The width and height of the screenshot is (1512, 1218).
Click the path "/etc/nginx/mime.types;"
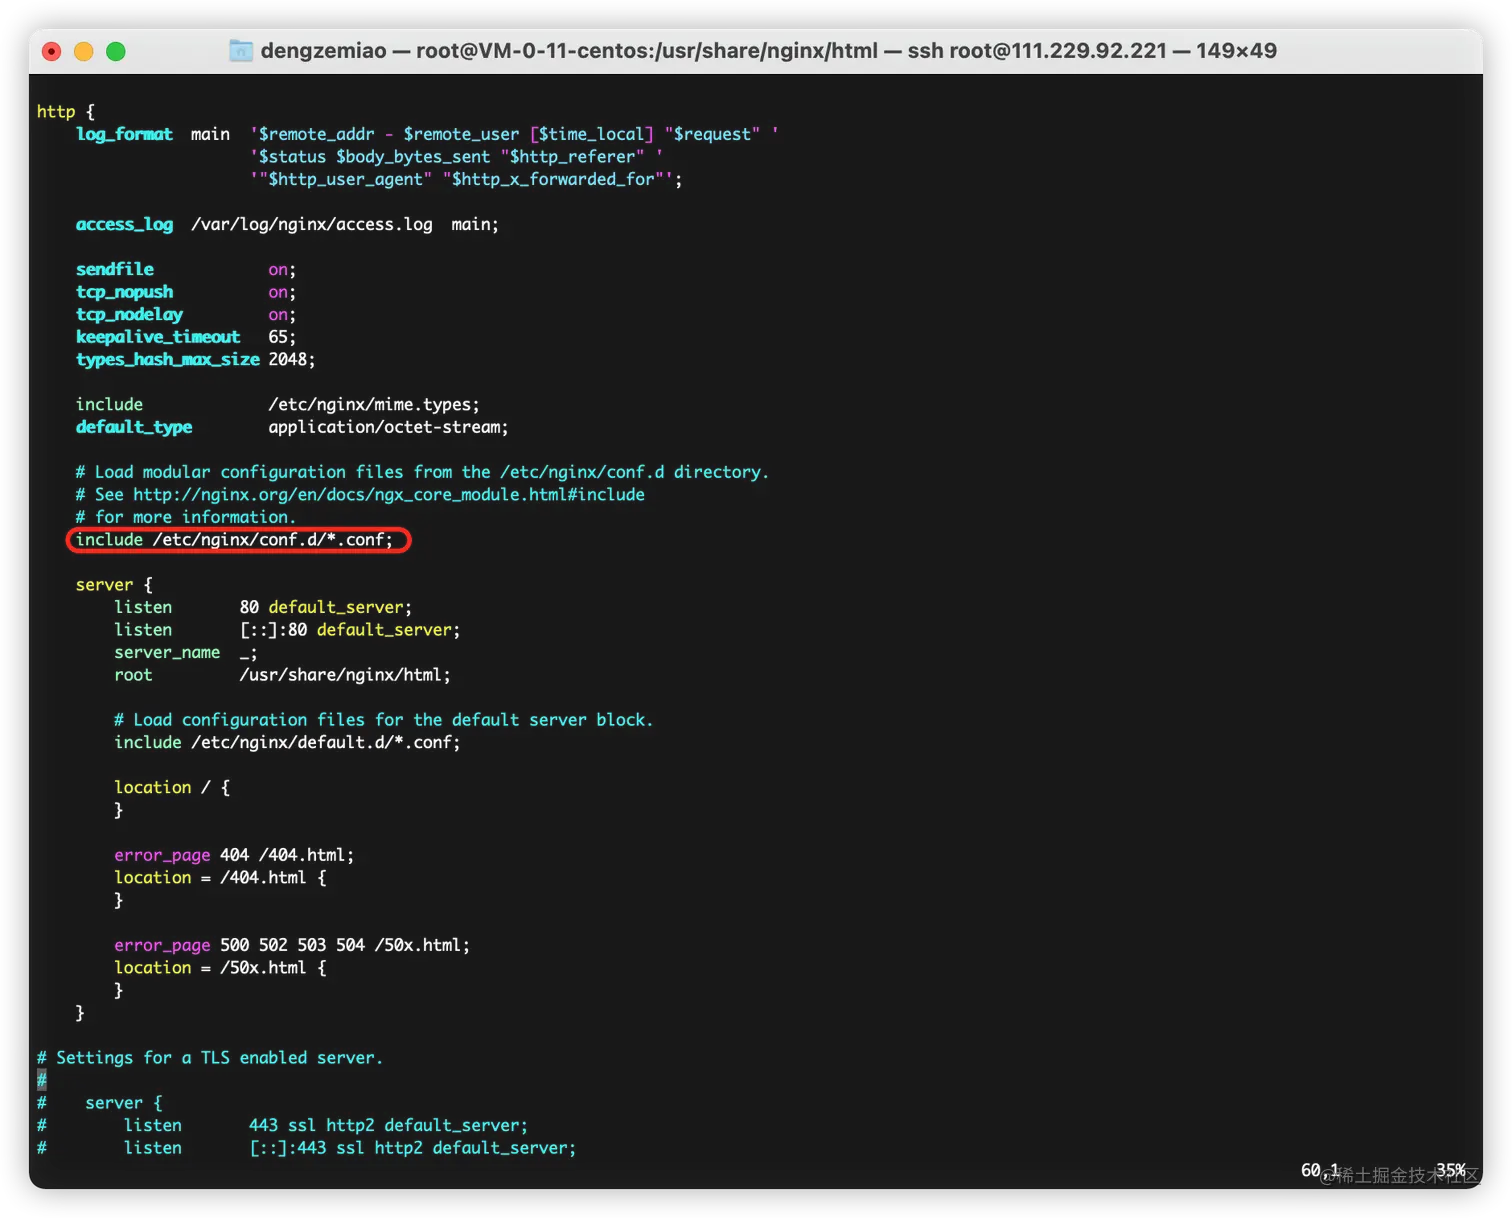click(374, 404)
